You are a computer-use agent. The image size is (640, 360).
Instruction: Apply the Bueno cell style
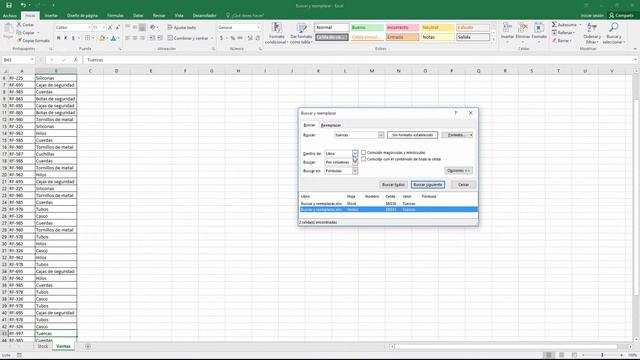point(367,27)
